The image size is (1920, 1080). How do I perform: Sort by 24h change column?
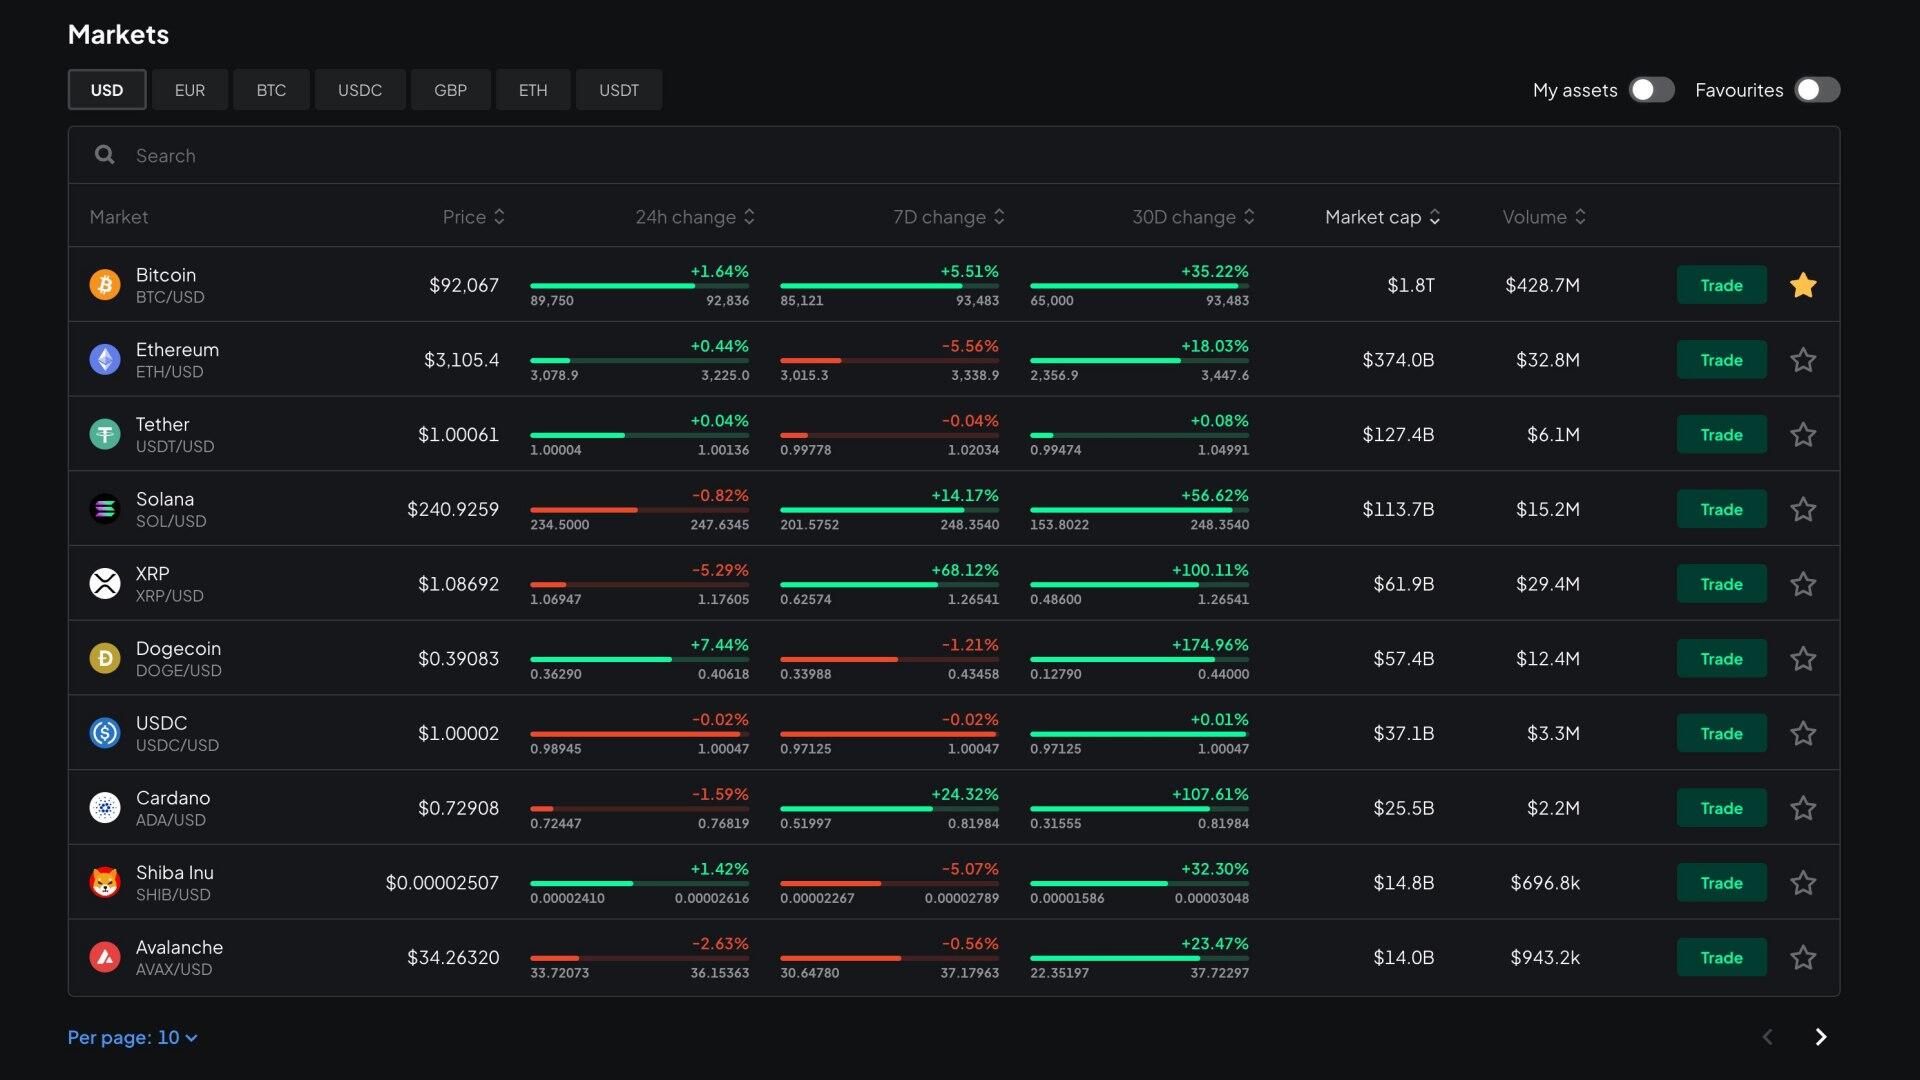[695, 217]
